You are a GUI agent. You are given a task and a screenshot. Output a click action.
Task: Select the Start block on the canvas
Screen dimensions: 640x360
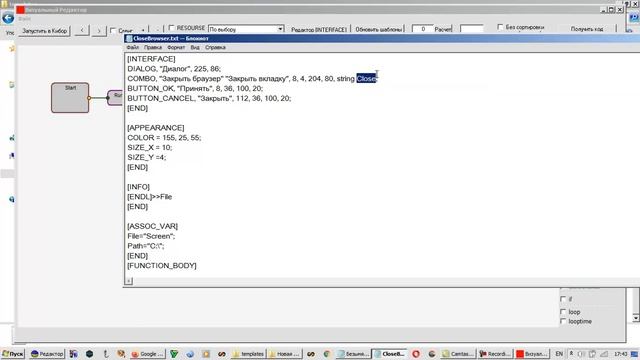(70, 98)
